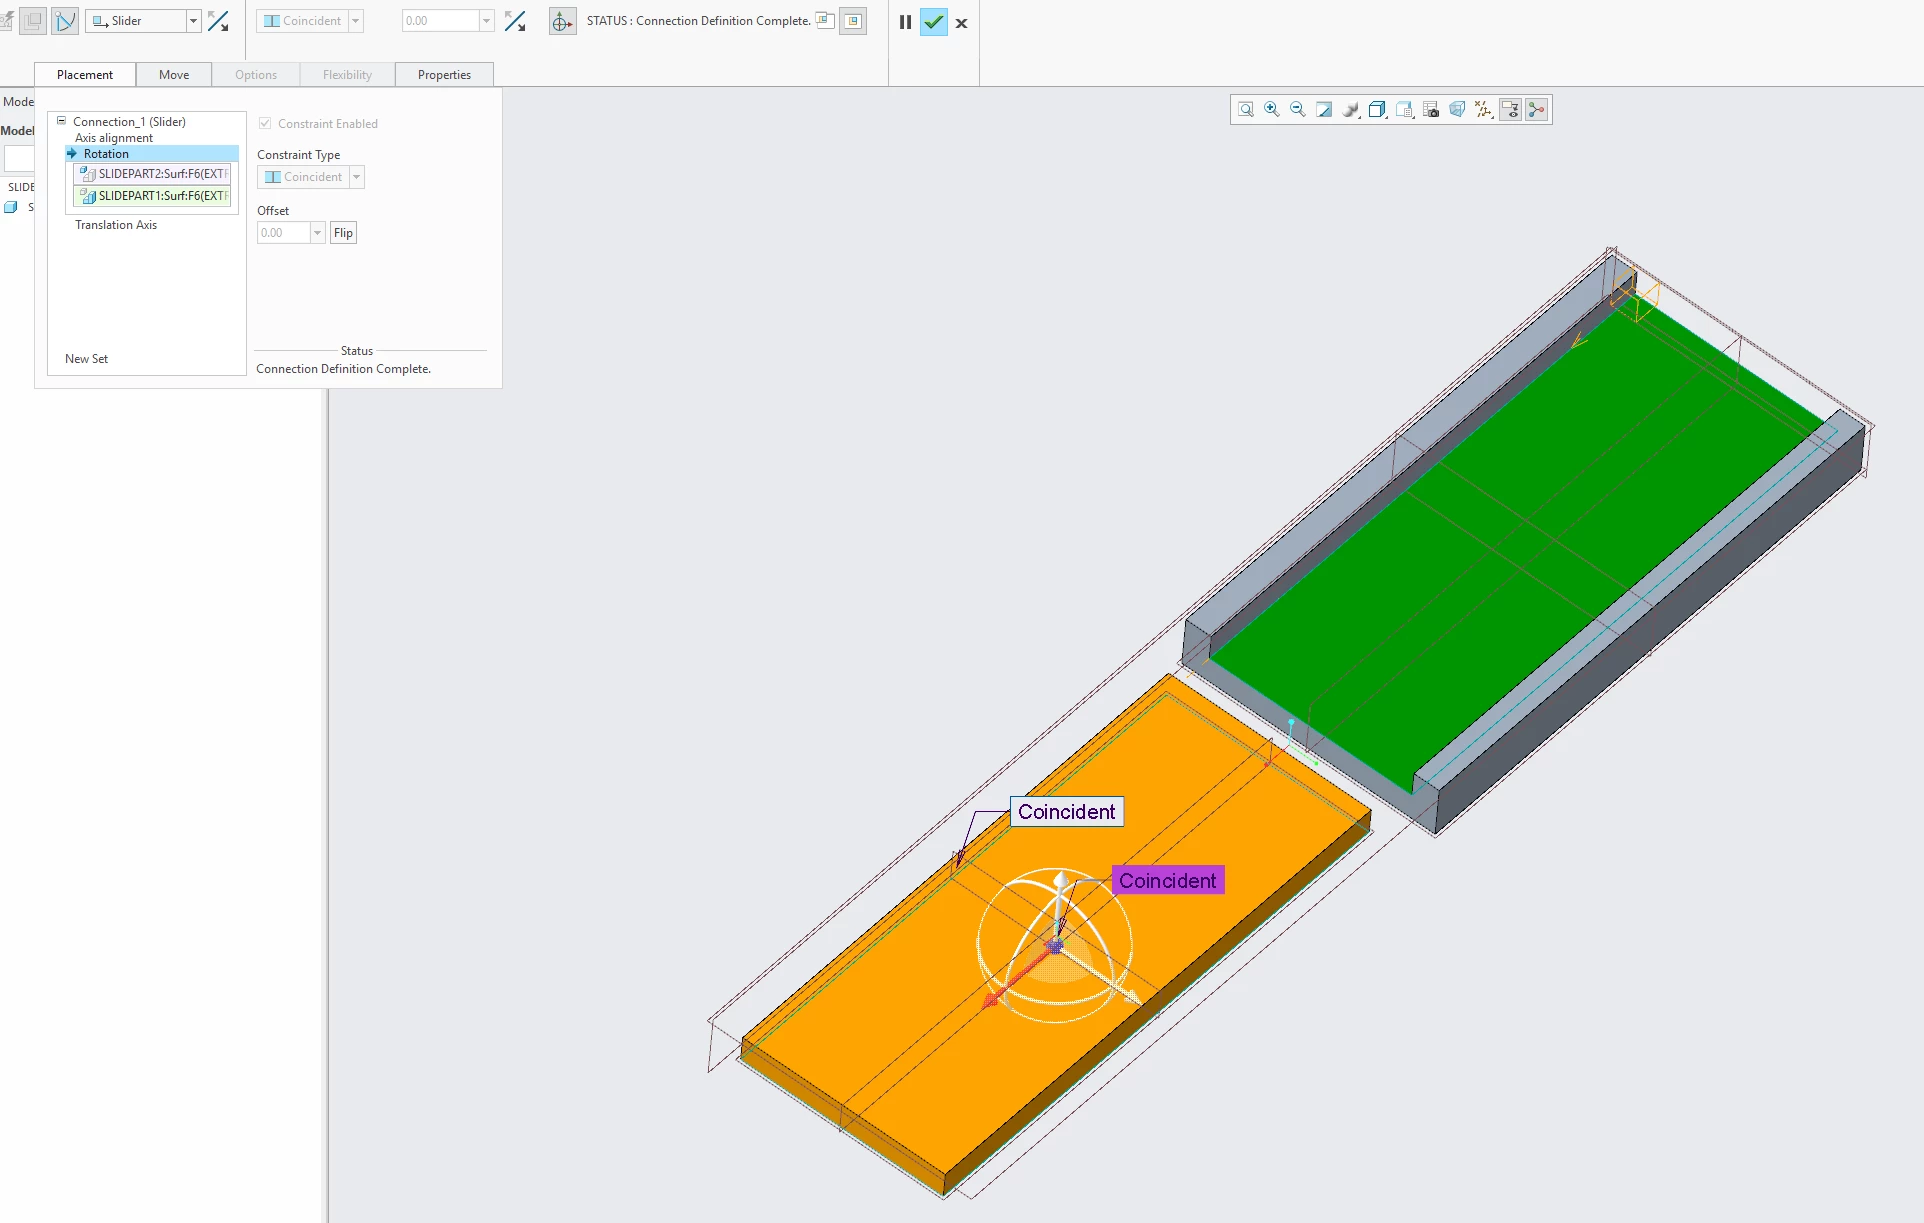Image resolution: width=1924 pixels, height=1223 pixels.
Task: Click the Repaint screen icon
Action: [1324, 110]
